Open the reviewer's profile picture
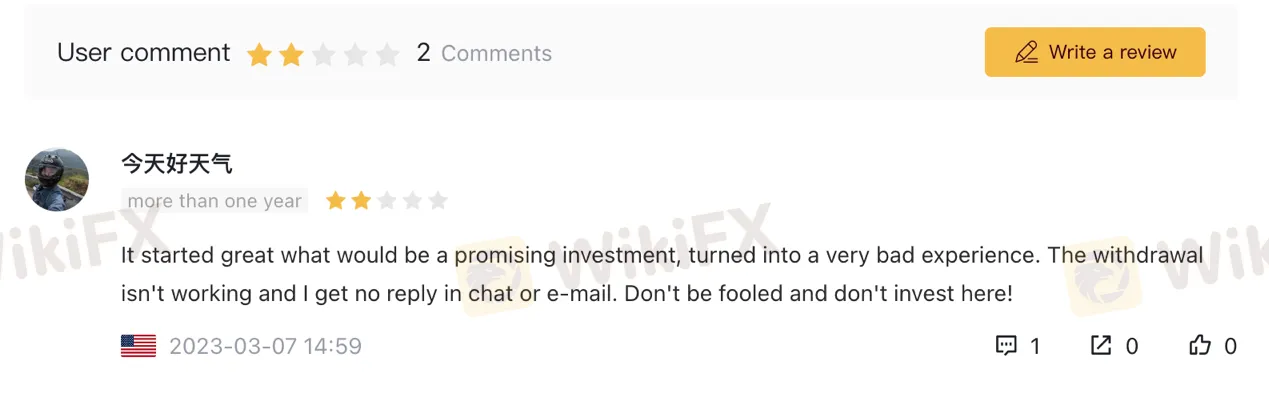Viewport: 1269px width, 410px height. tap(57, 180)
